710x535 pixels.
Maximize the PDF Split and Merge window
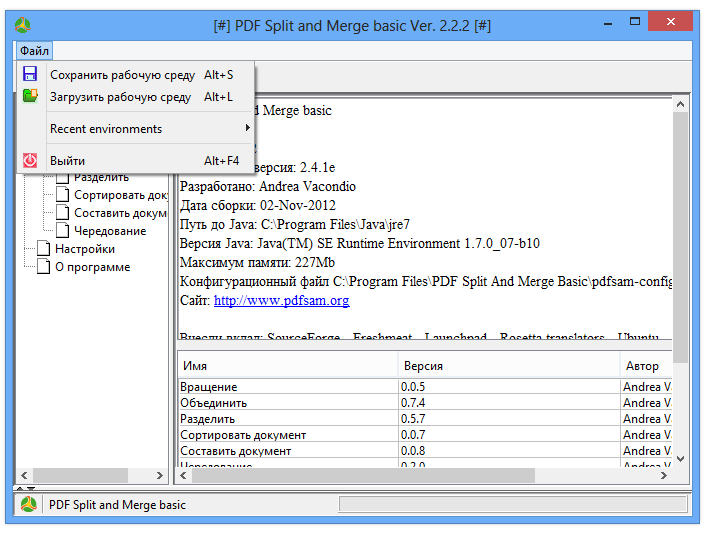tap(635, 21)
